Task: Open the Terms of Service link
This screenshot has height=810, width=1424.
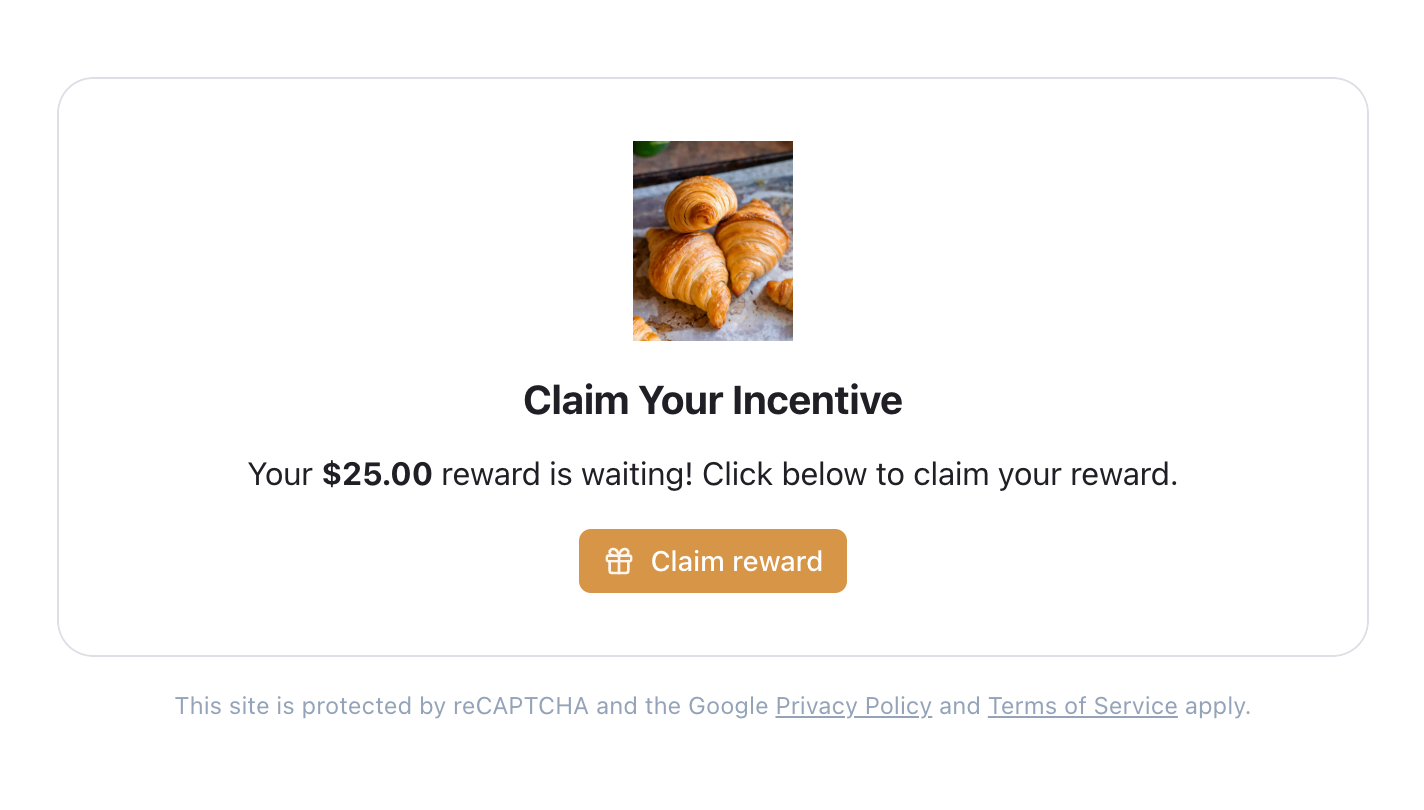Action: (1082, 706)
